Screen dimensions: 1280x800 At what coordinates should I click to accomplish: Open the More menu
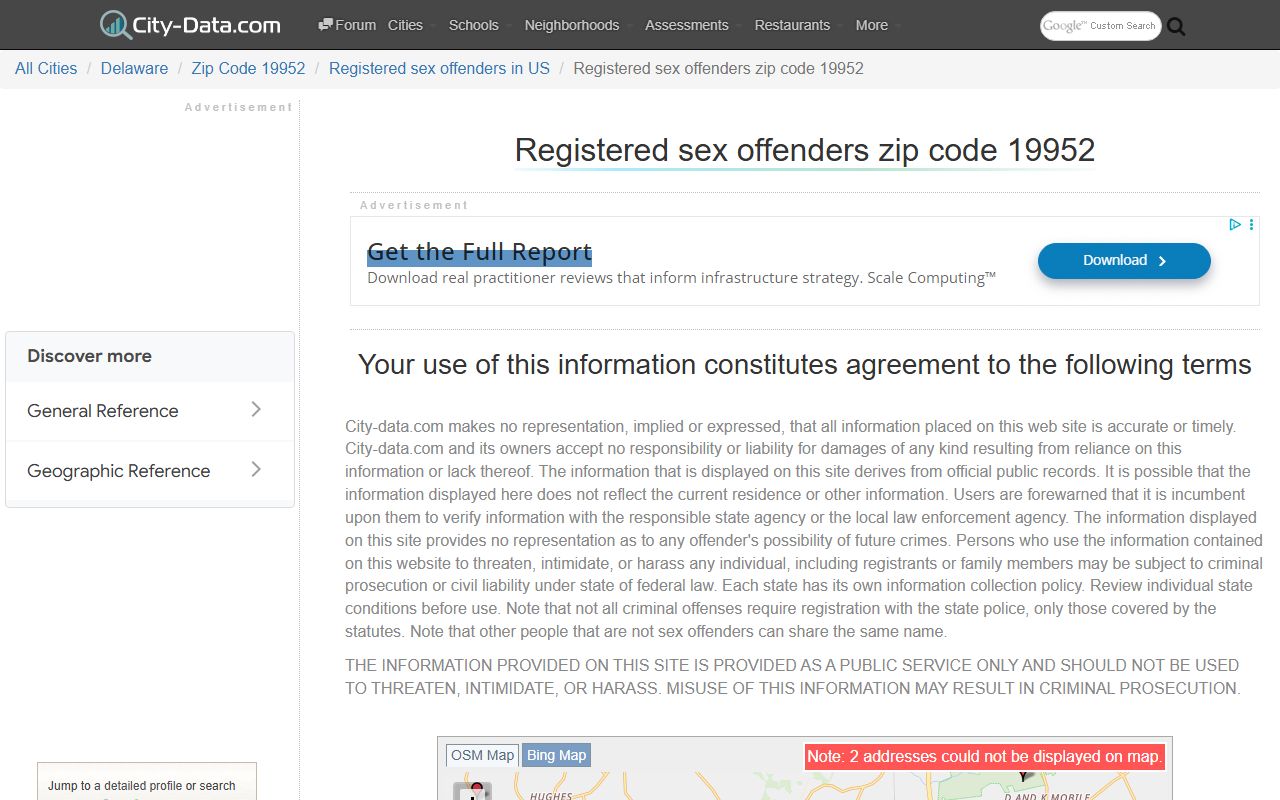[x=872, y=25]
